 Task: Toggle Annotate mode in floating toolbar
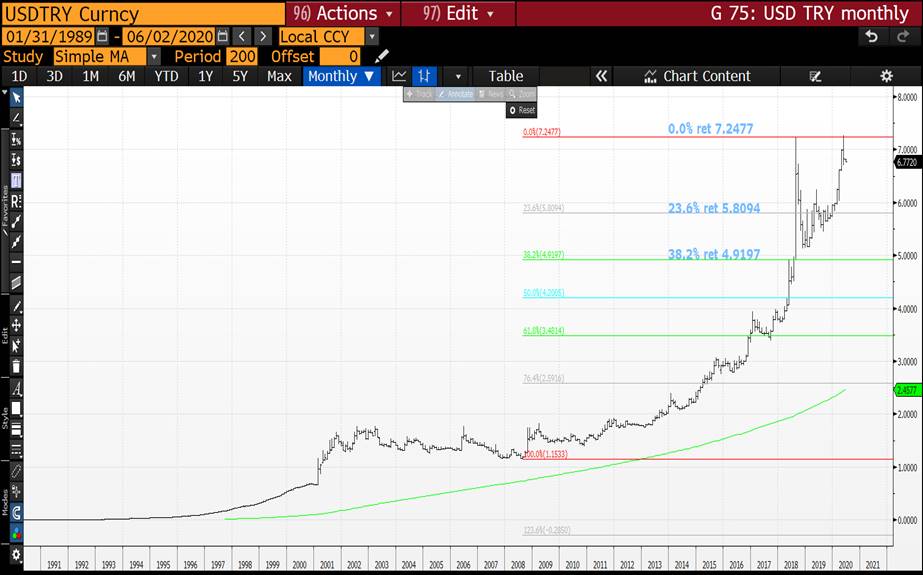[x=455, y=94]
